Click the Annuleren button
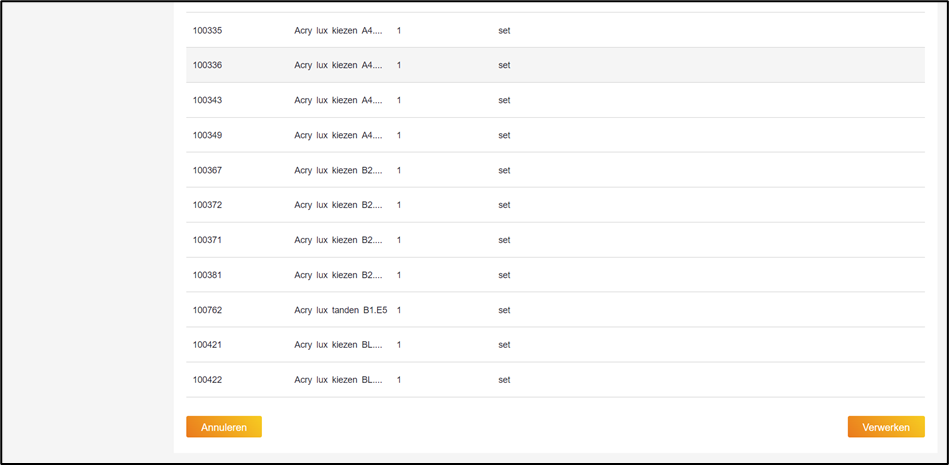 tap(223, 427)
